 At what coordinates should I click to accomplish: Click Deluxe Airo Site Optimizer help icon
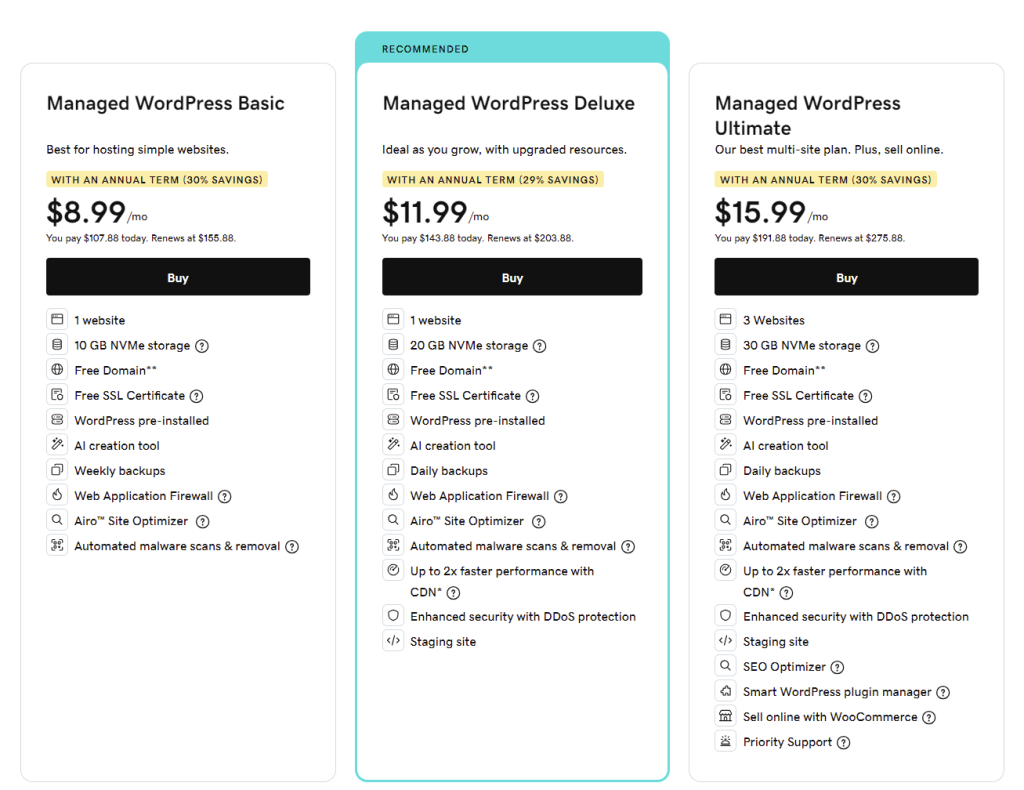click(x=539, y=522)
